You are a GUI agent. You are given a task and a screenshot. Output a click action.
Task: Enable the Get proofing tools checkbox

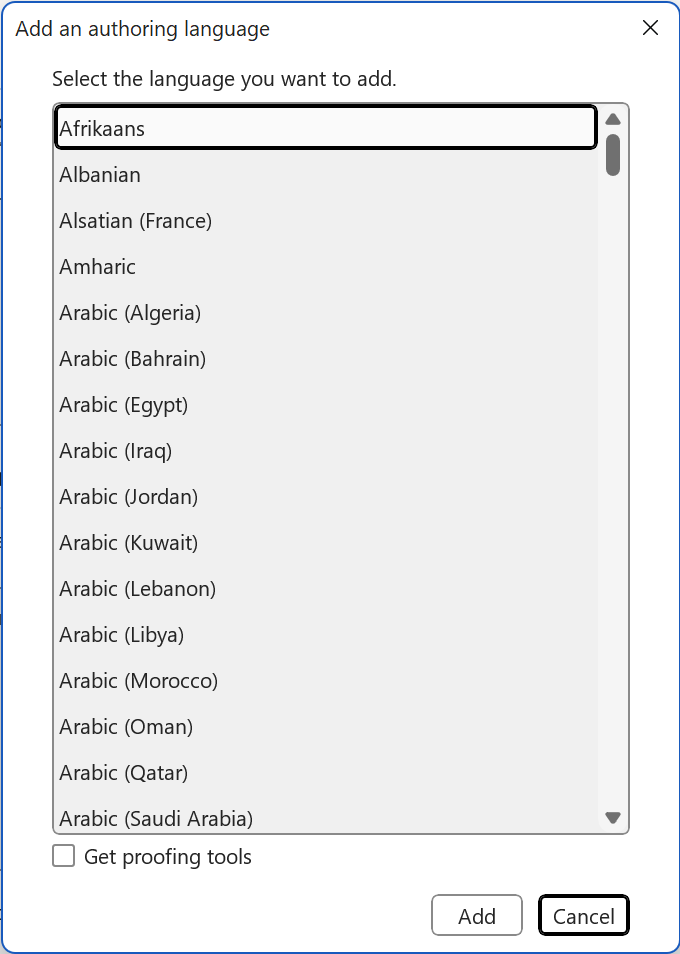click(64, 855)
